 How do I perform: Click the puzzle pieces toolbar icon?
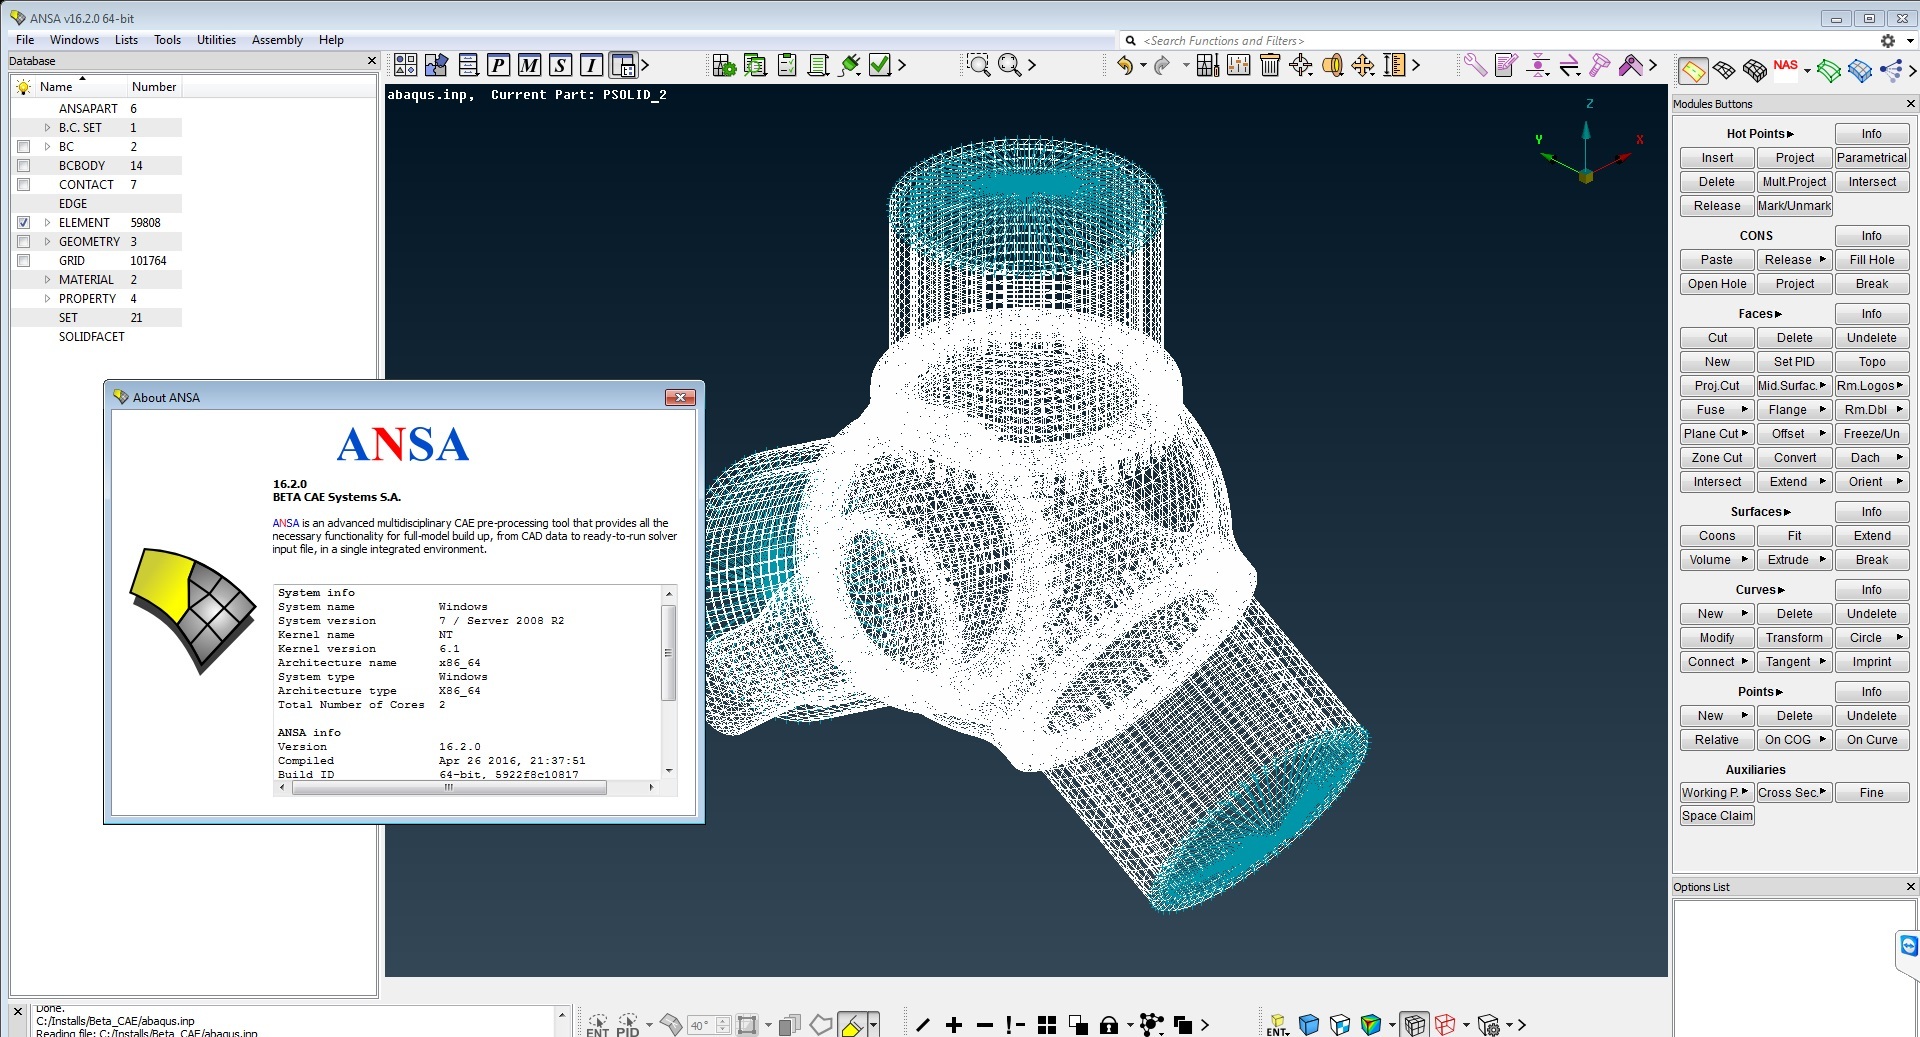click(436, 66)
